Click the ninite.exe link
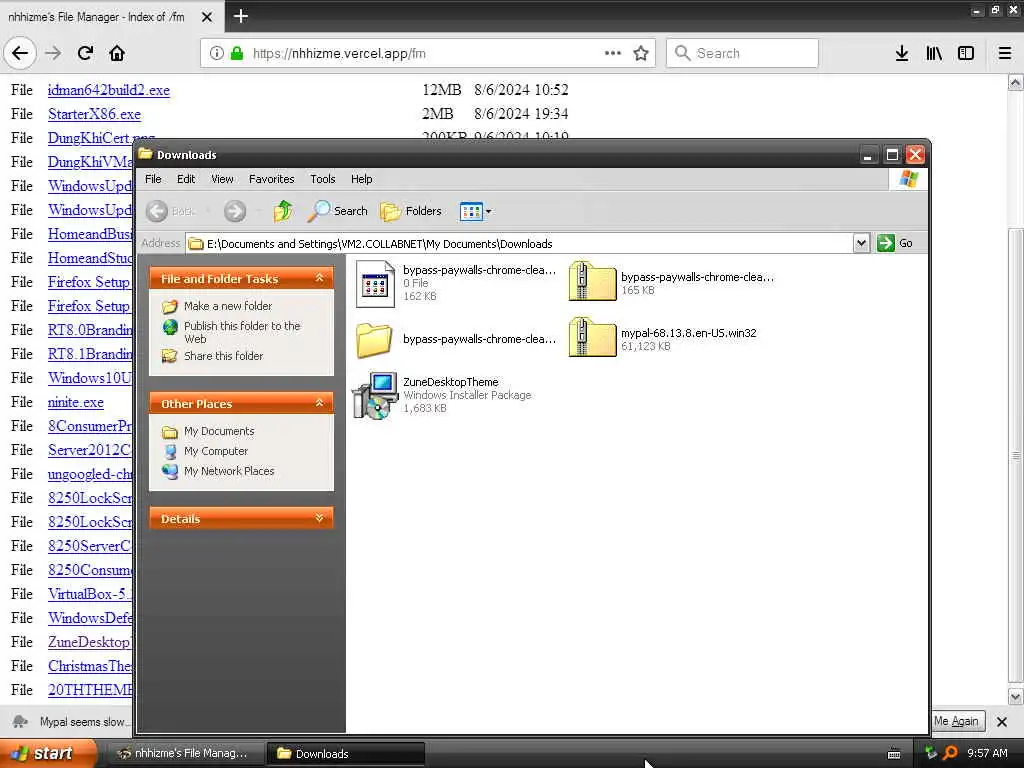1024x768 pixels. [x=76, y=402]
